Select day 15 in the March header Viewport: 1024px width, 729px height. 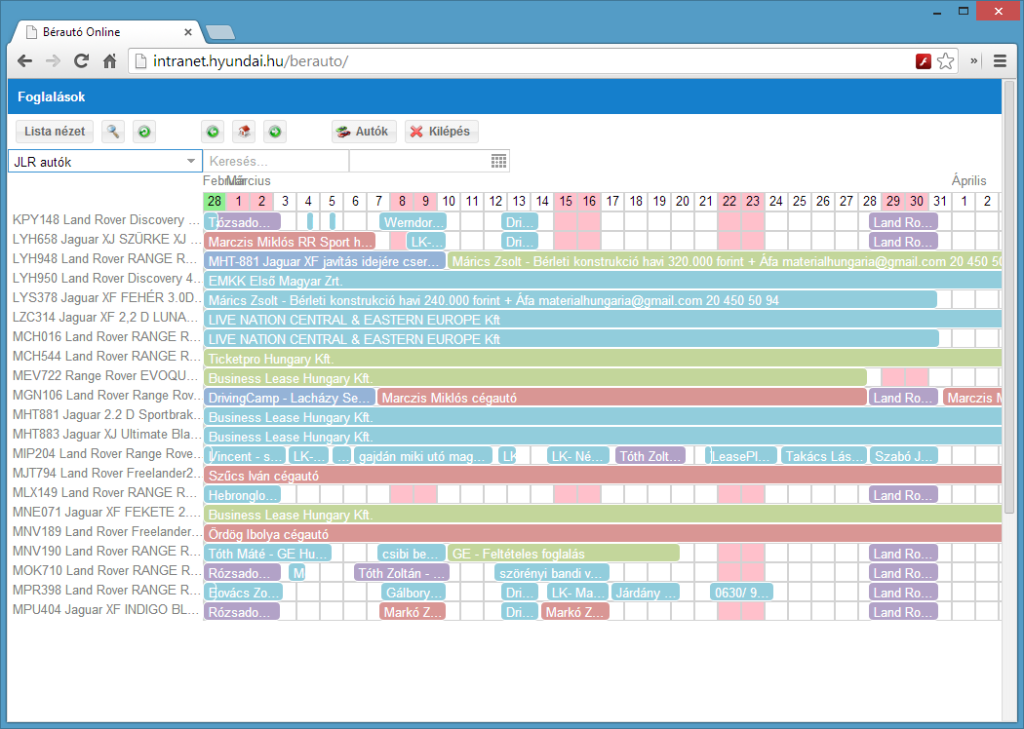pyautogui.click(x=566, y=201)
